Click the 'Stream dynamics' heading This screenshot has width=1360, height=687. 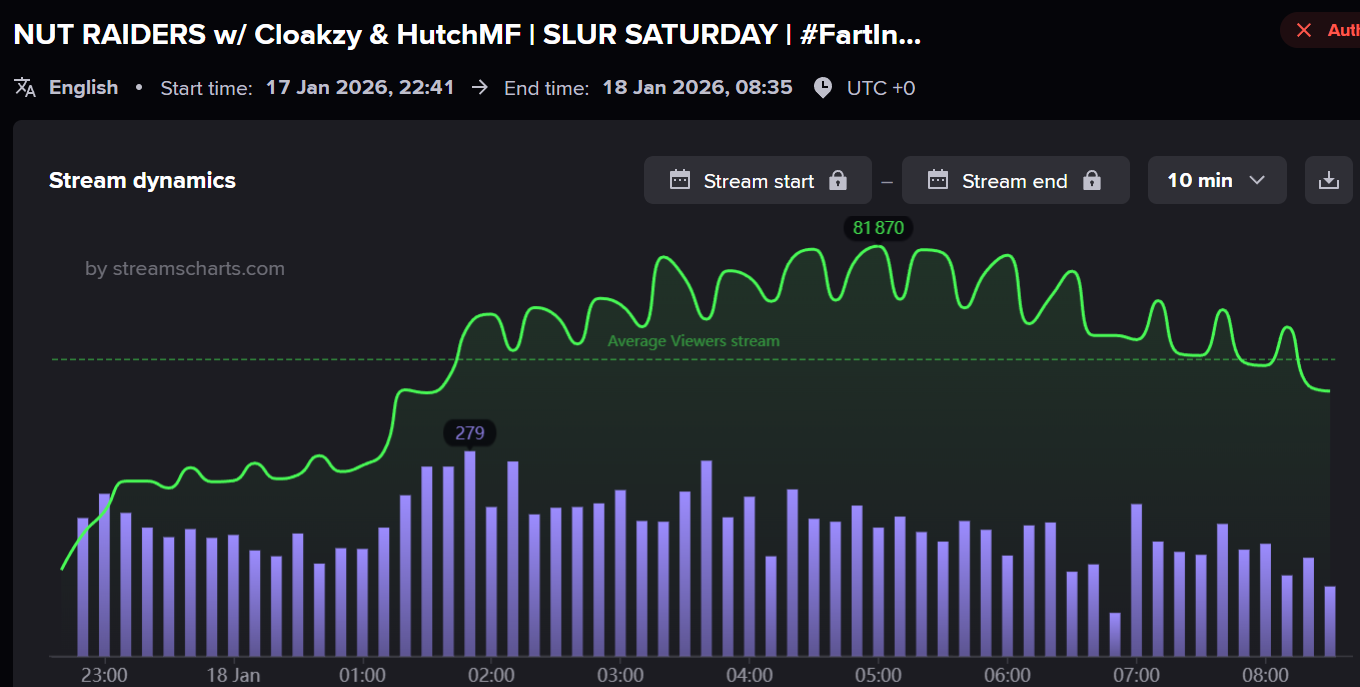click(x=142, y=181)
